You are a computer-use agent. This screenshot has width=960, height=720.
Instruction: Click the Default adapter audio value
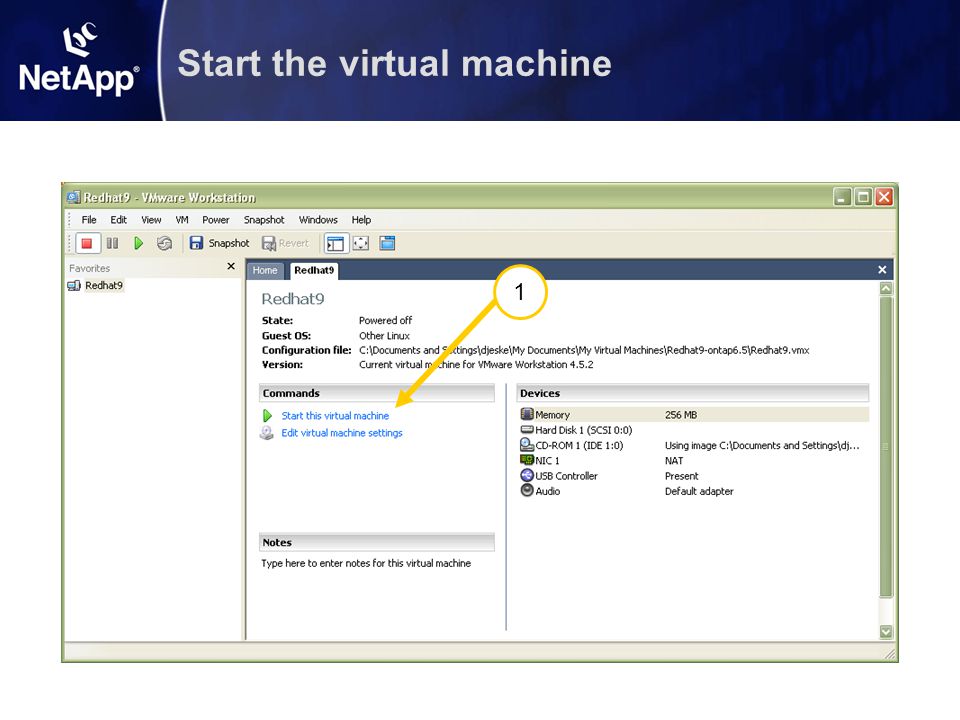[699, 492]
